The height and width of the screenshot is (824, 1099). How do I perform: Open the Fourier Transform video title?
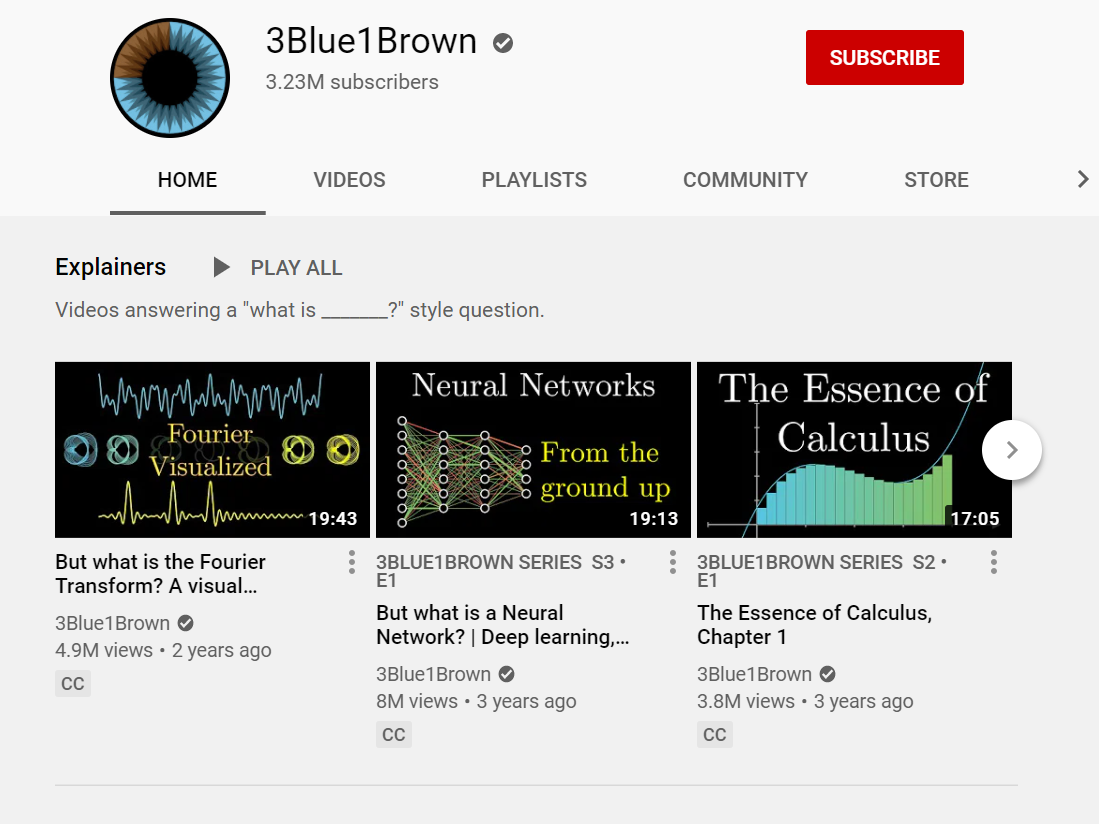161,574
